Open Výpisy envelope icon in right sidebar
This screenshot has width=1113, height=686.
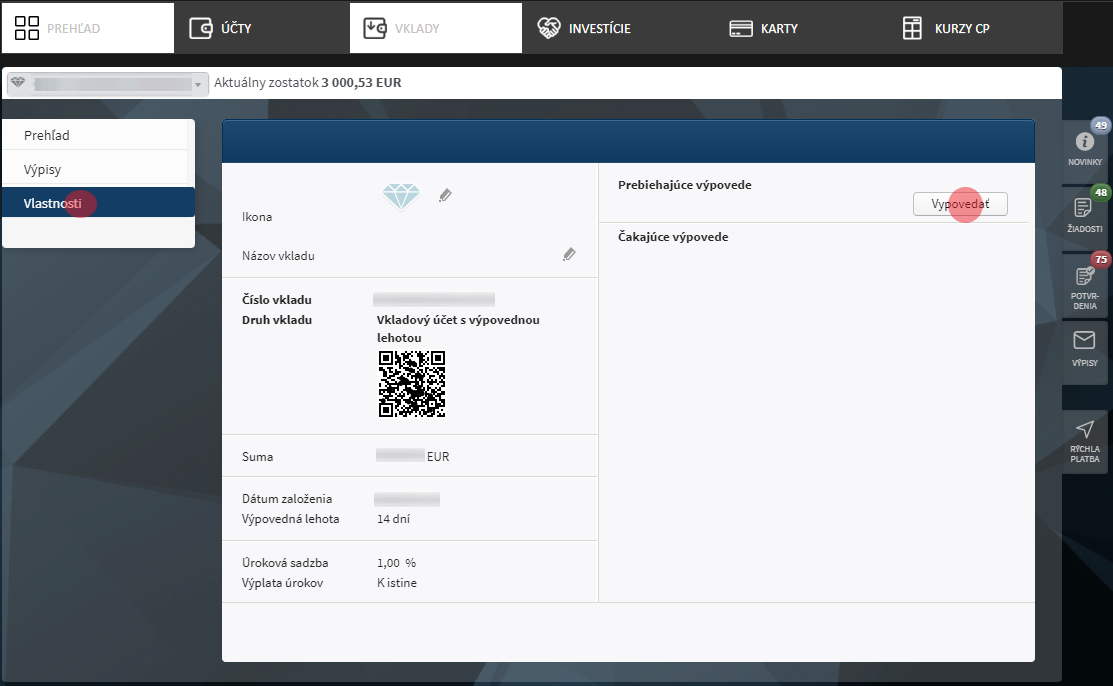(1084, 348)
